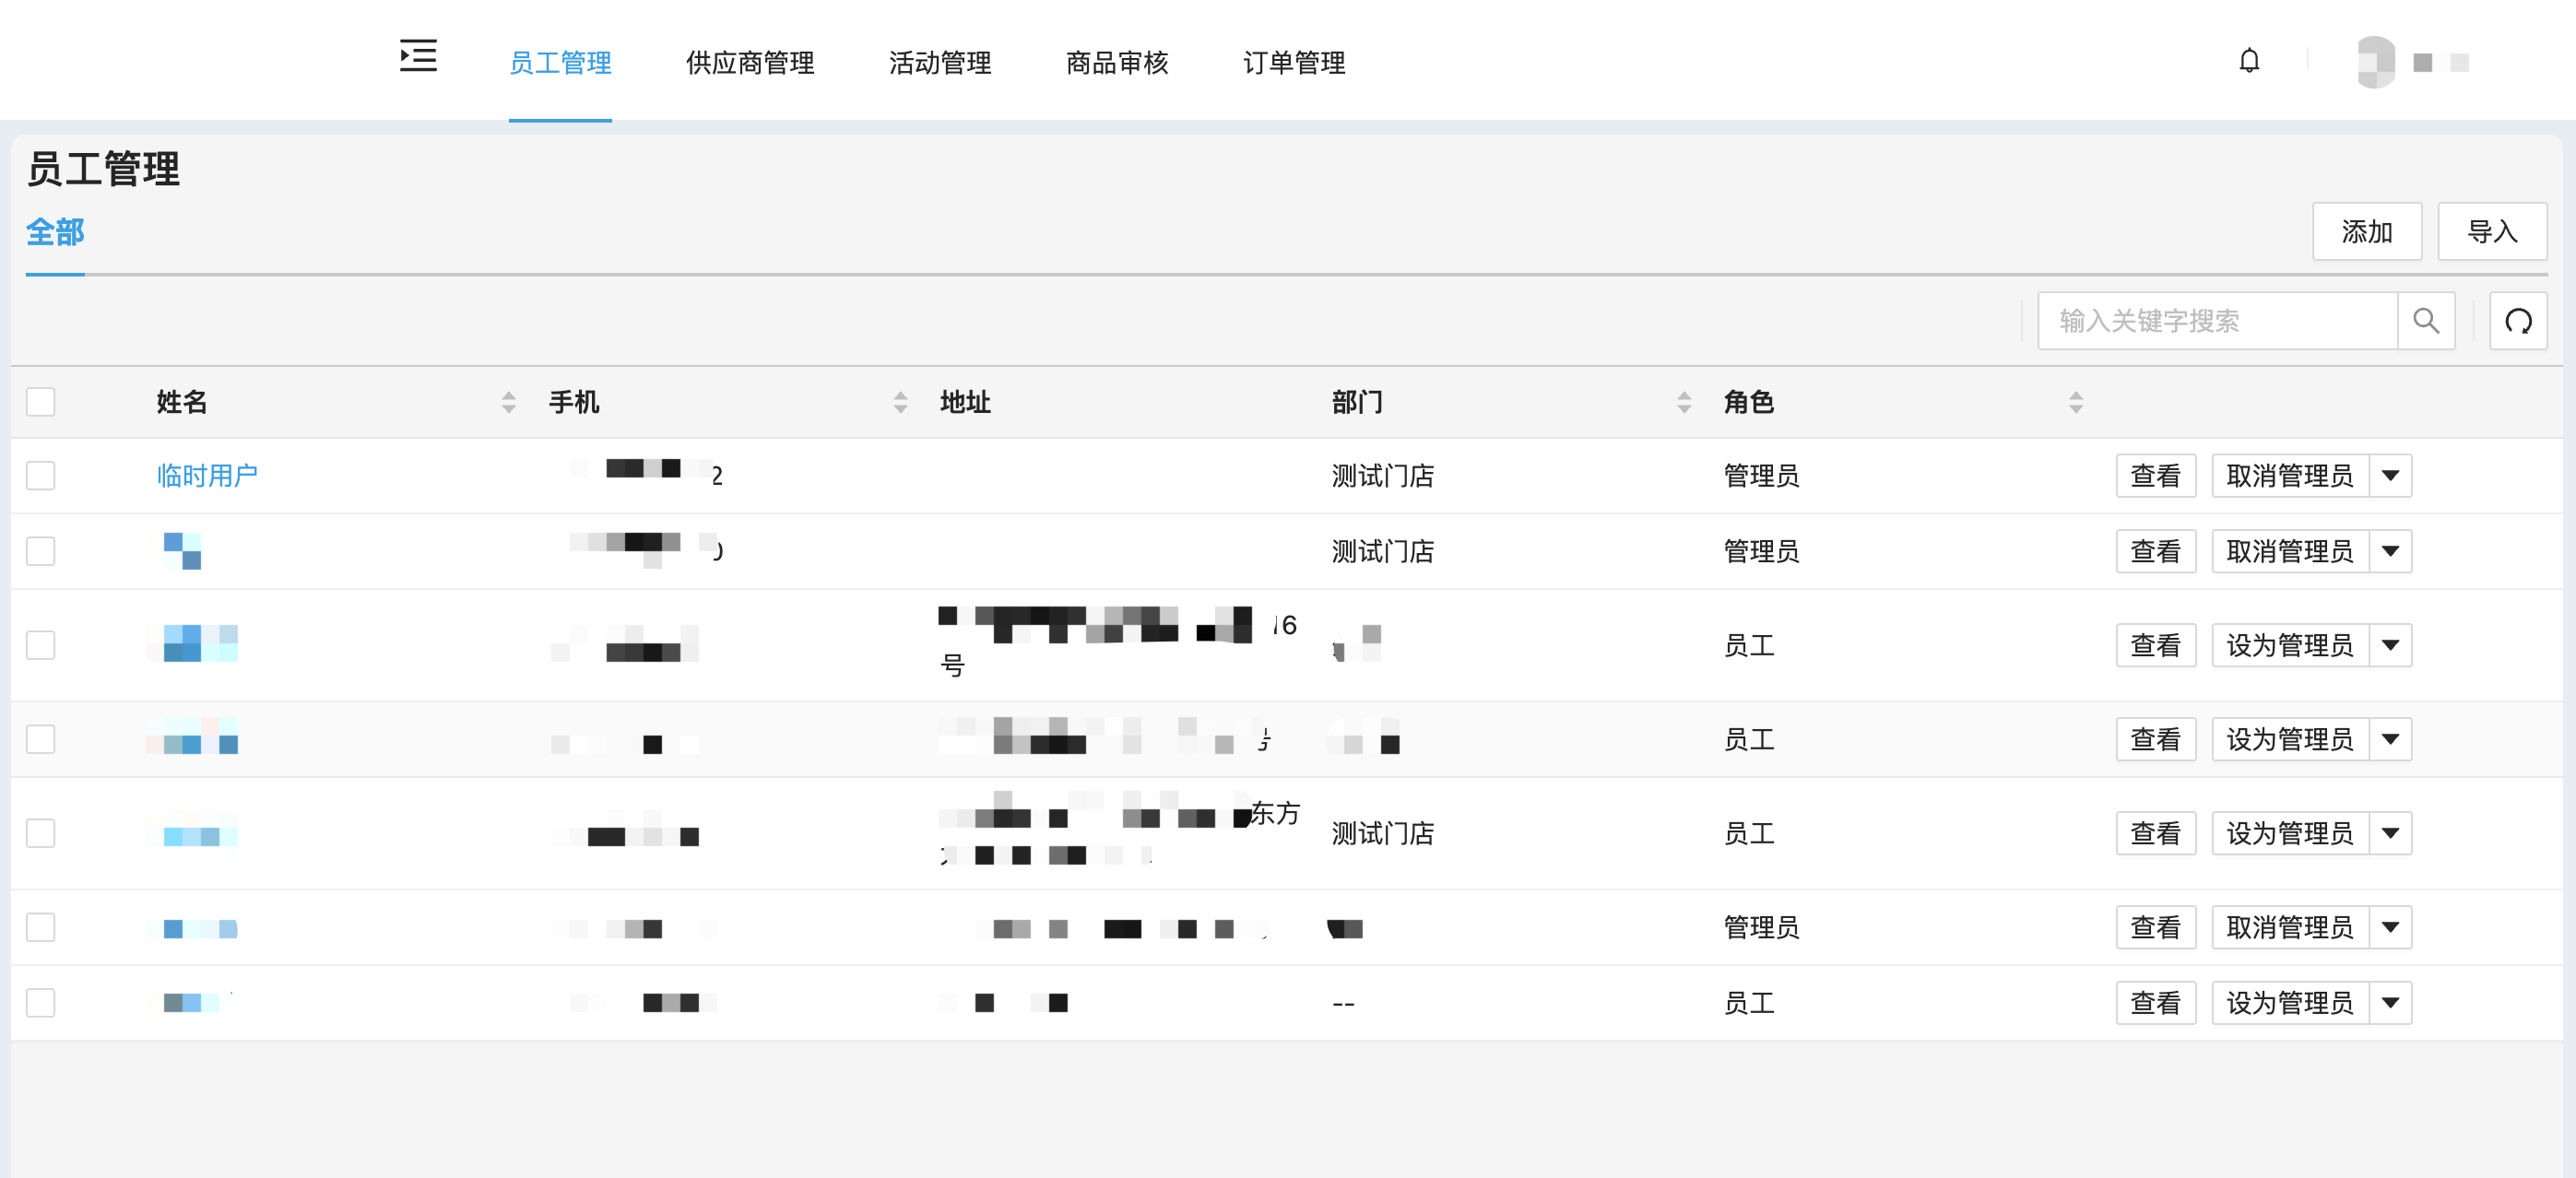Screen dimensions: 2576x1178
Task: Expand dropdown arrow beside 临时用户's 取消管理员
Action: (x=2389, y=476)
